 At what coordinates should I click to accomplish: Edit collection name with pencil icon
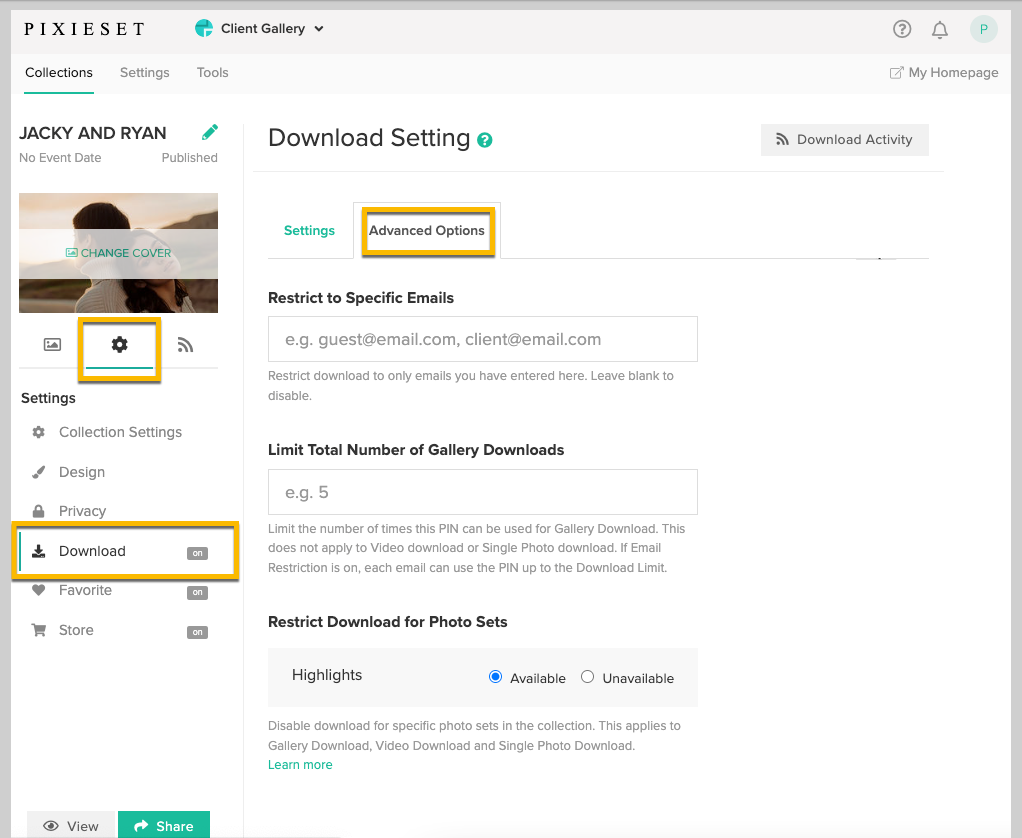coord(210,132)
